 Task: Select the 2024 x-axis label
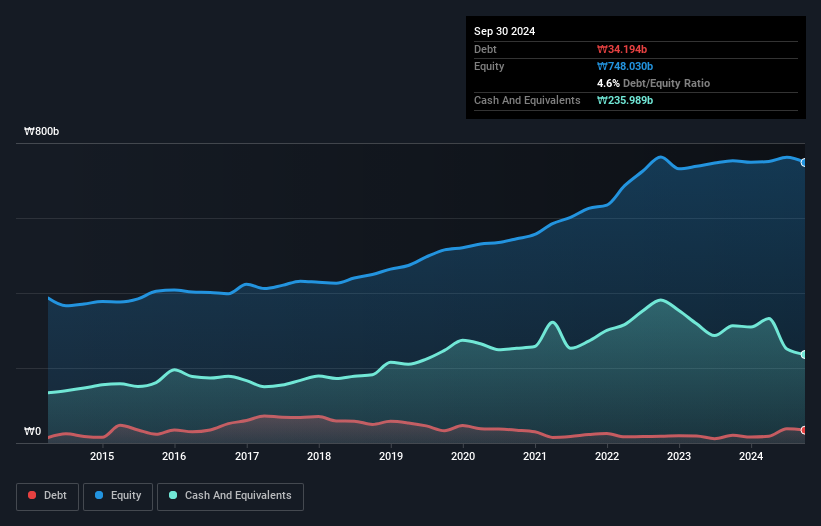pyautogui.click(x=751, y=456)
